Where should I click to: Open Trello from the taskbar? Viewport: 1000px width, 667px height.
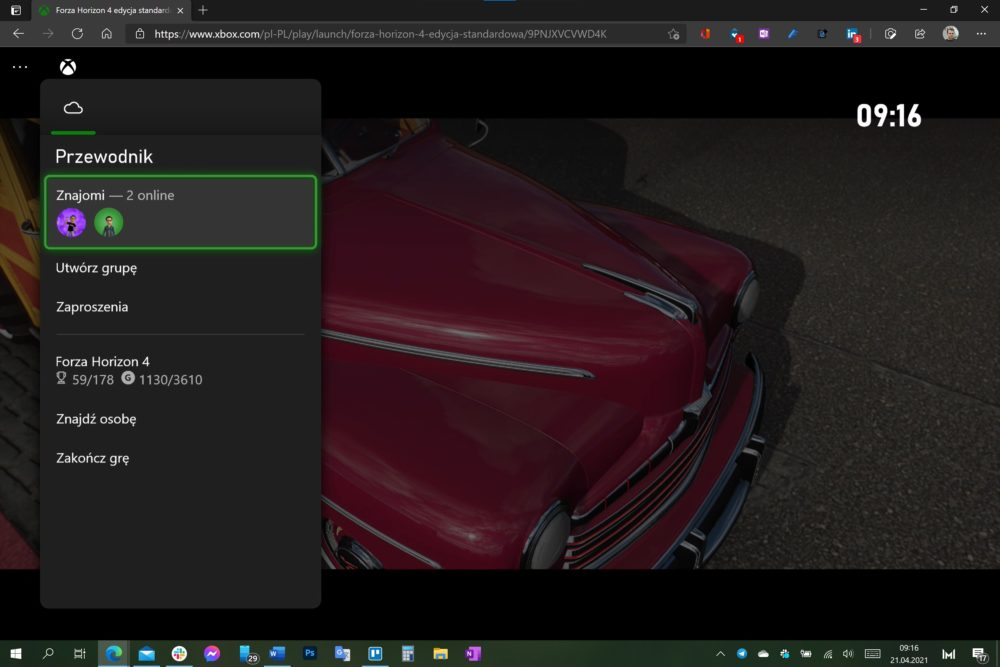(375, 654)
